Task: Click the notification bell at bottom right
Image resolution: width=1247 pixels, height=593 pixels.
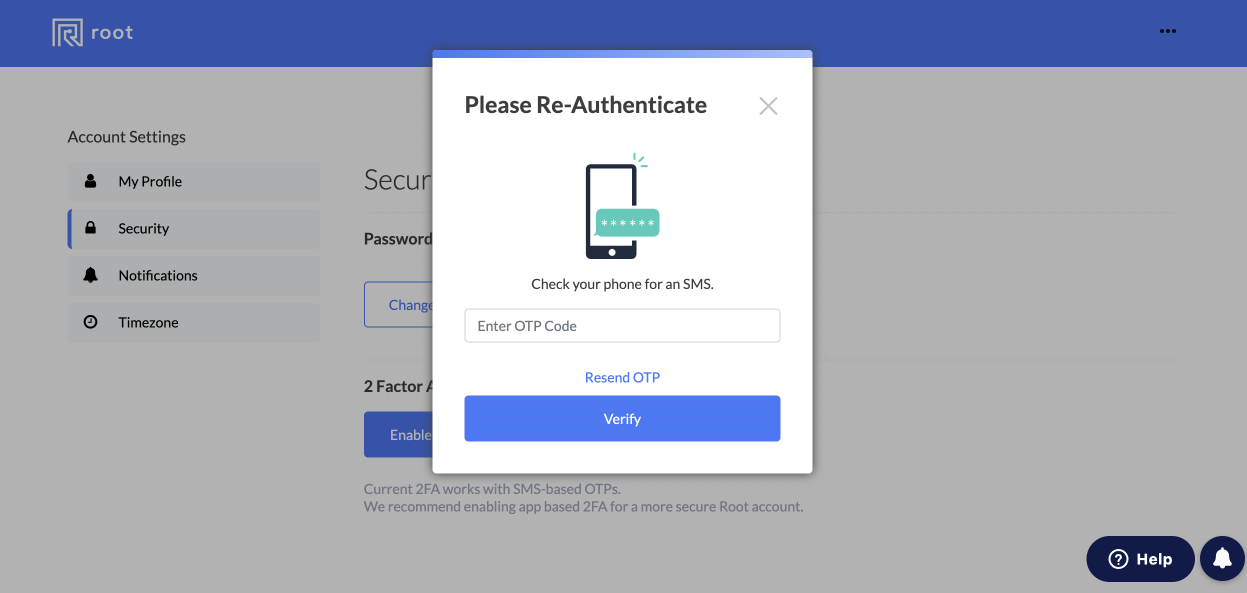Action: pyautogui.click(x=1222, y=559)
